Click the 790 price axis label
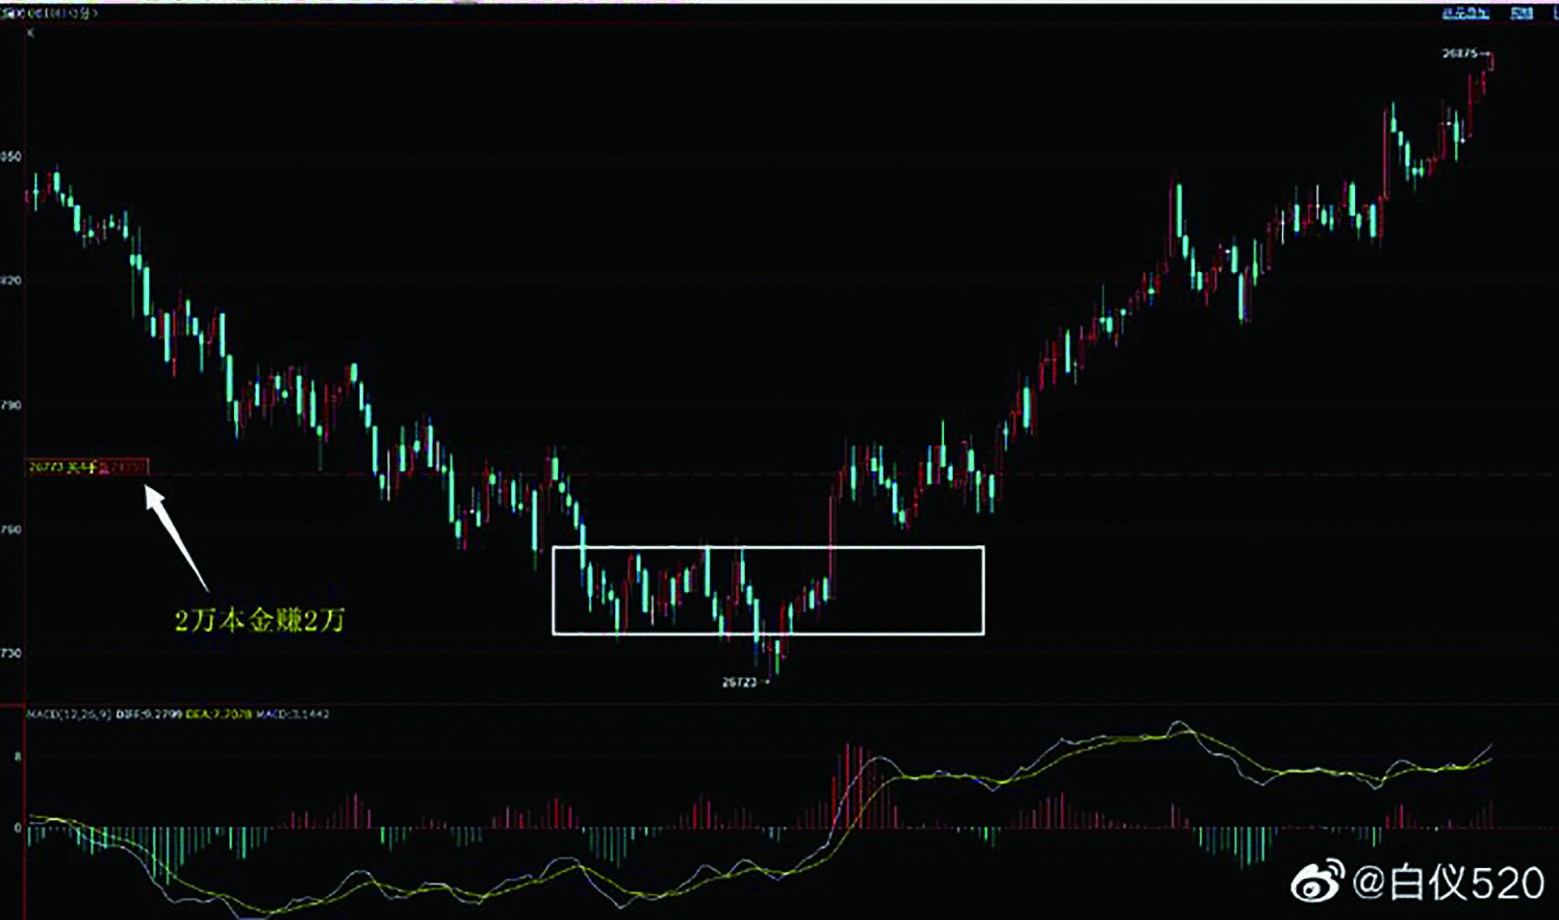 click(10, 405)
